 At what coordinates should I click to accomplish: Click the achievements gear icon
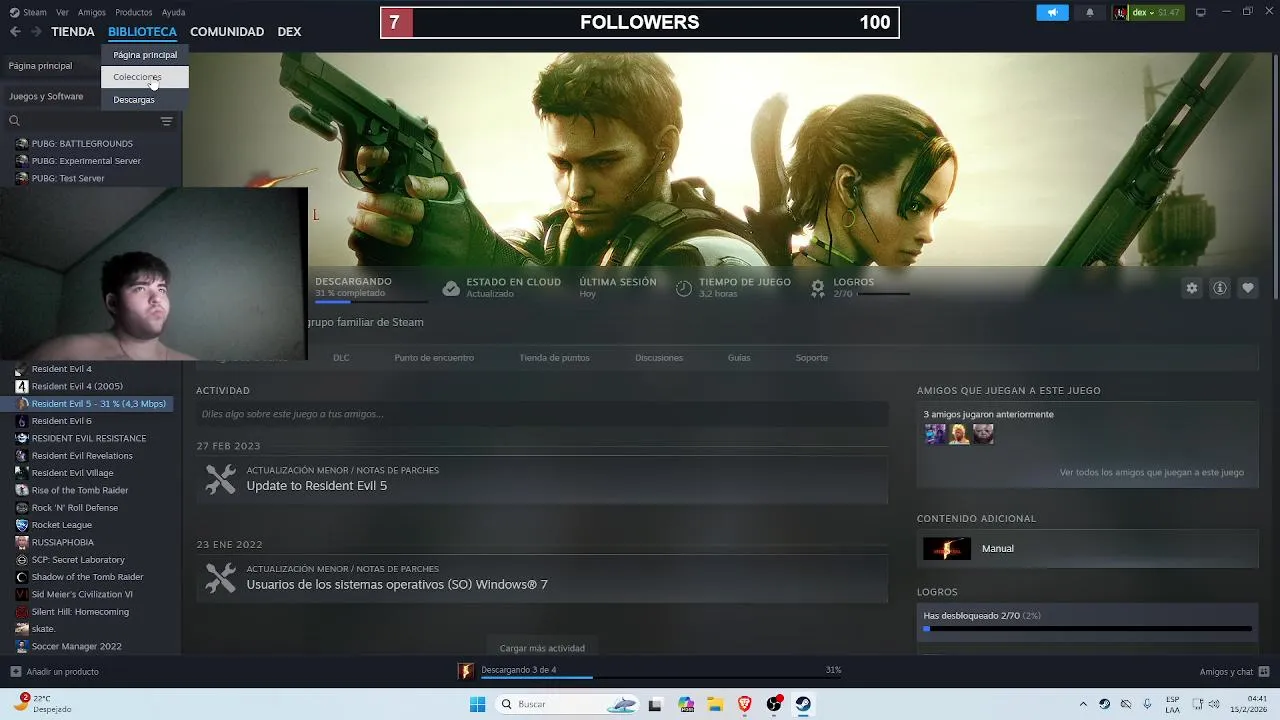tap(818, 288)
